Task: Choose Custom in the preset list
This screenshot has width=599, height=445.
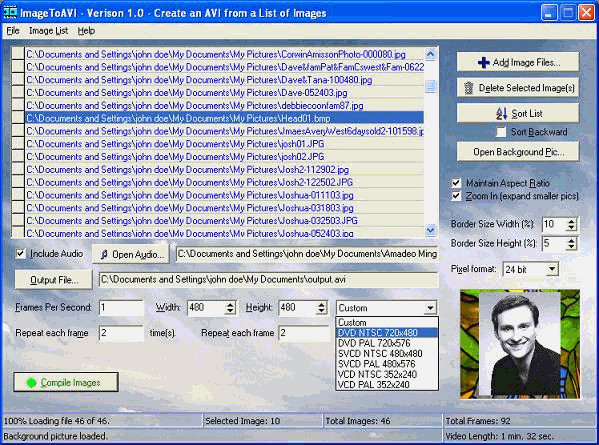Action: [387, 322]
